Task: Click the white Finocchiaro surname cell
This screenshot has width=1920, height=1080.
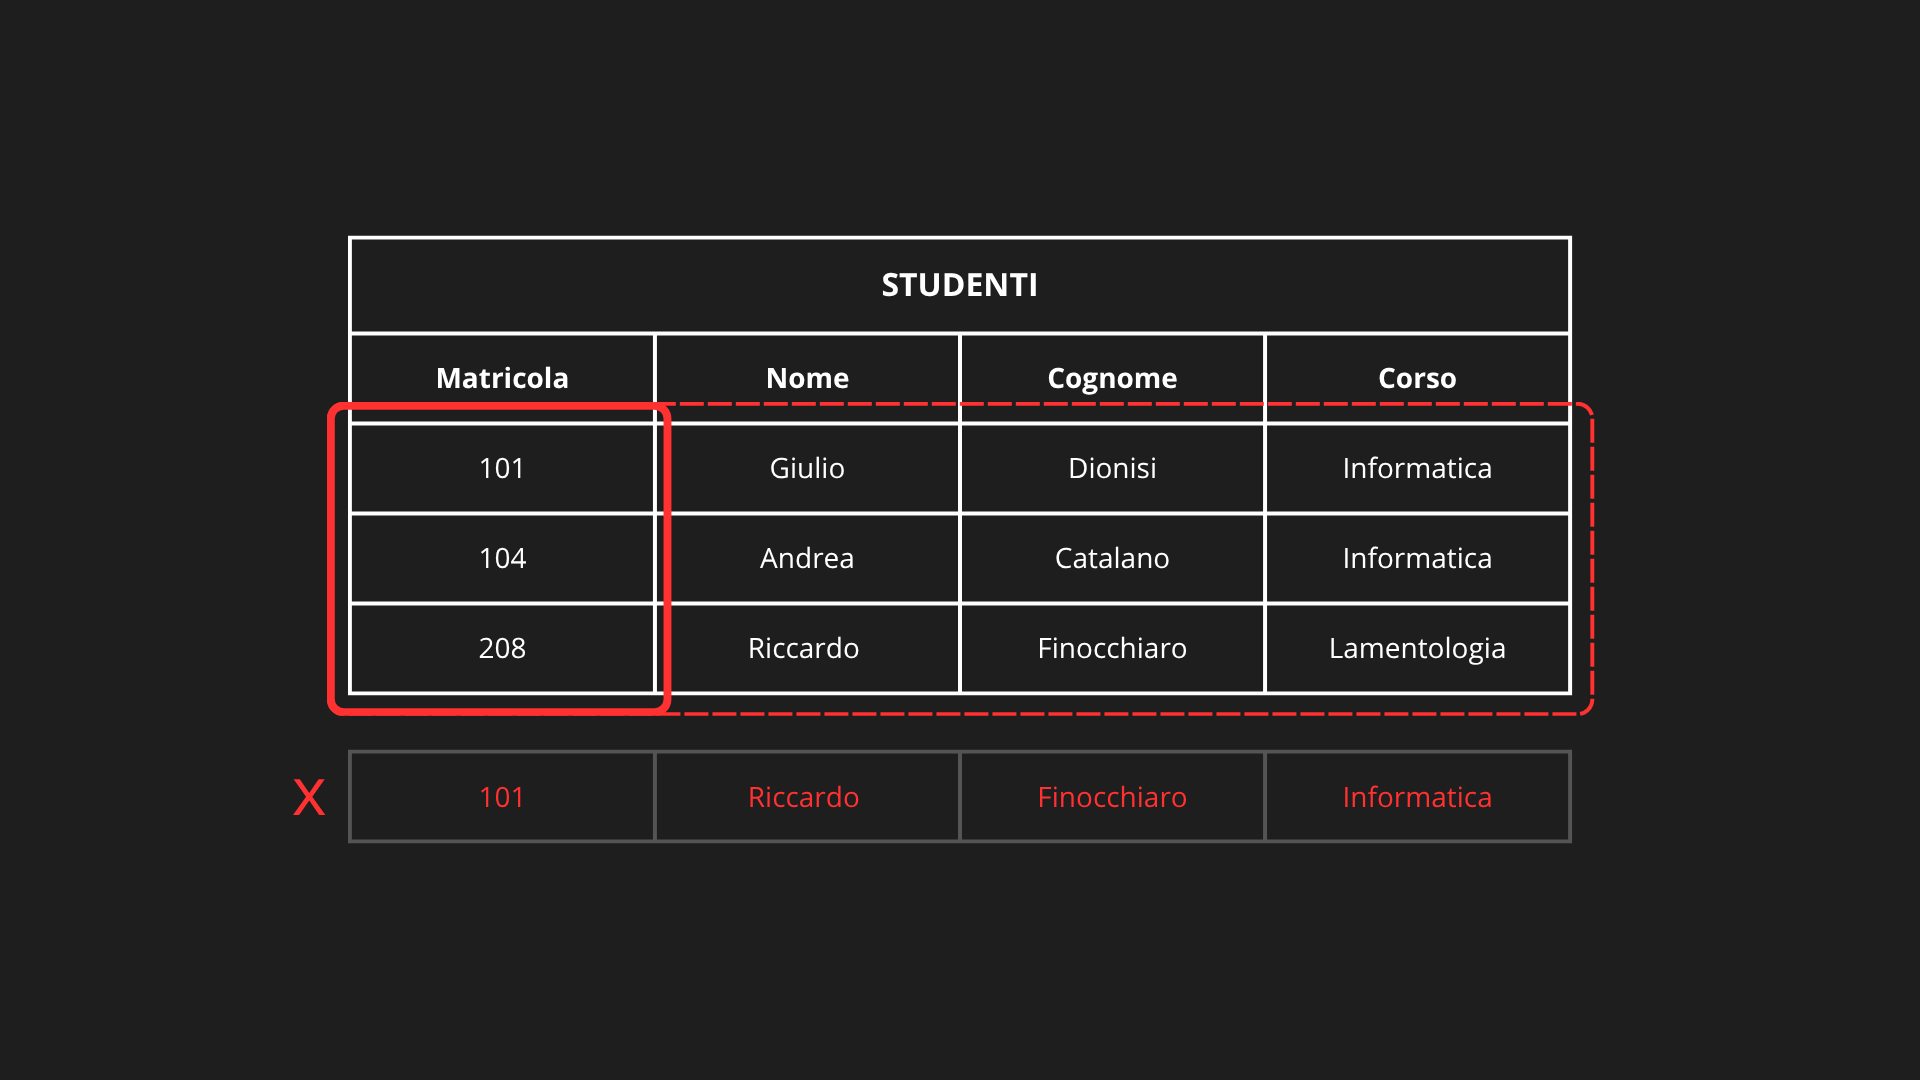Action: coord(1112,648)
